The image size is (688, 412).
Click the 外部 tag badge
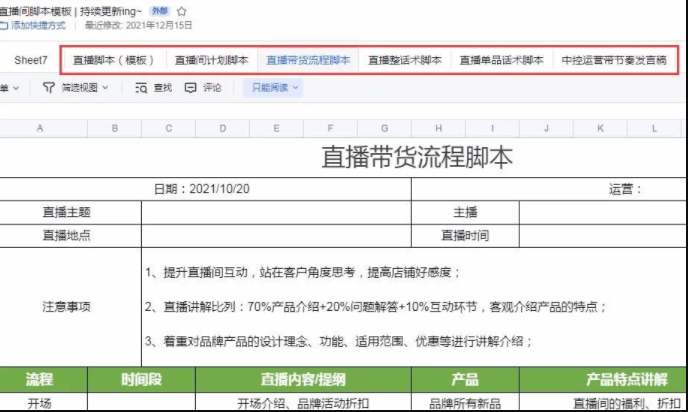point(160,11)
